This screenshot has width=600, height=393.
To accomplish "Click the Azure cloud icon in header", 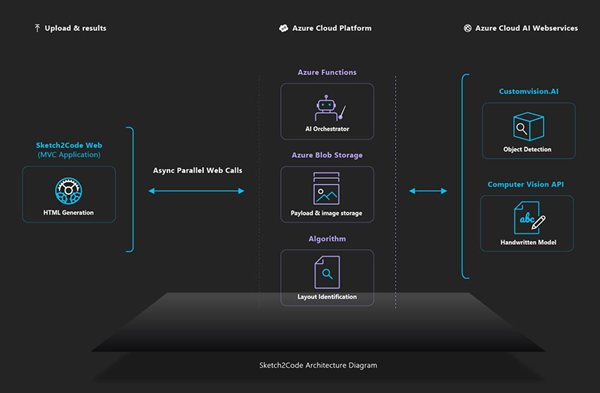I will pos(283,28).
